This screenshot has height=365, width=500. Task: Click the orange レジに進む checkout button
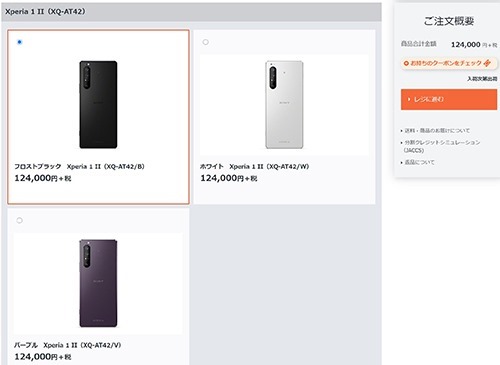(x=449, y=99)
